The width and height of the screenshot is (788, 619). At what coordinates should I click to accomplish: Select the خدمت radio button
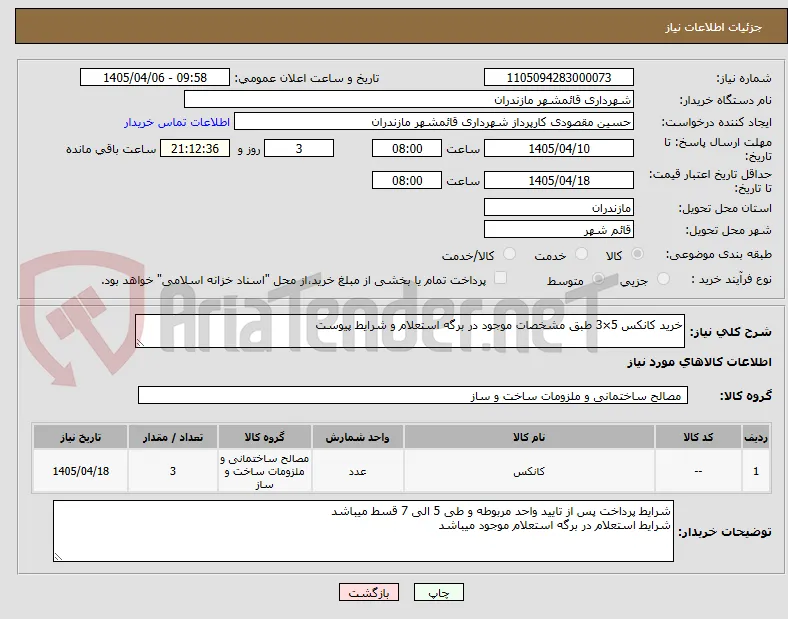[581, 254]
